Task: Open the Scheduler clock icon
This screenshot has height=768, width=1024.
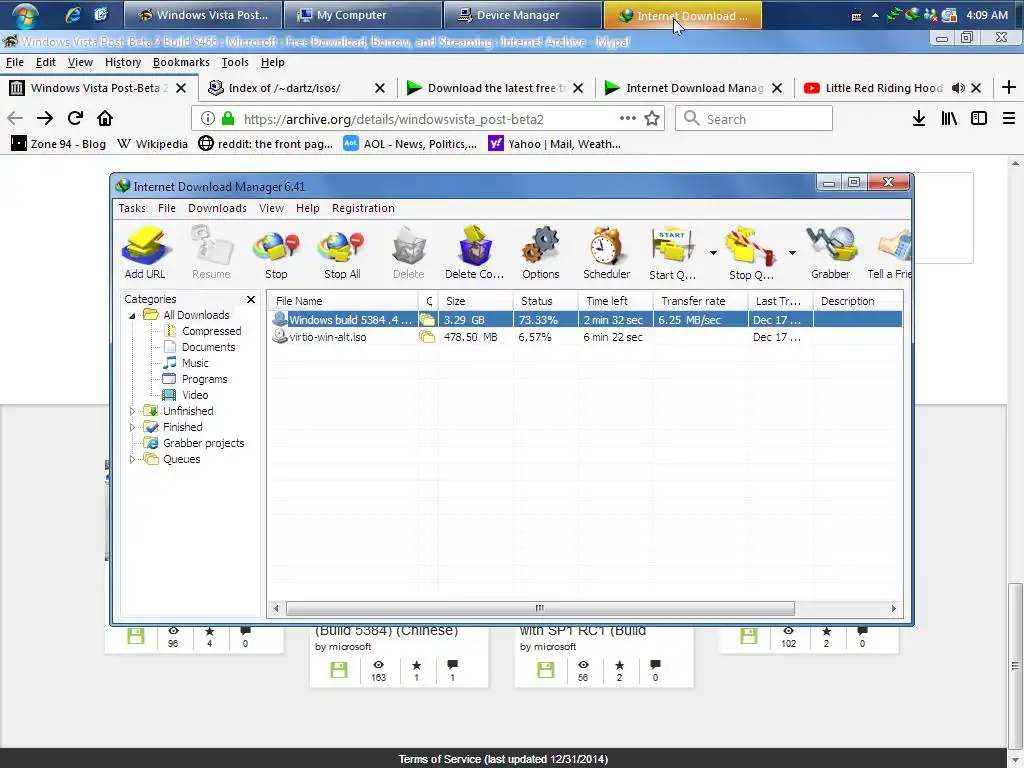Action: pyautogui.click(x=607, y=253)
